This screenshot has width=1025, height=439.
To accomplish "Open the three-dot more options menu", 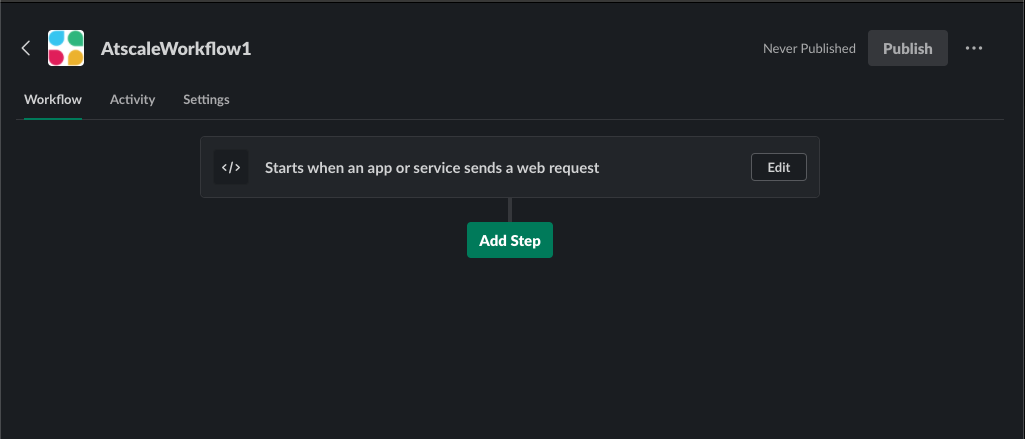I will pyautogui.click(x=974, y=48).
